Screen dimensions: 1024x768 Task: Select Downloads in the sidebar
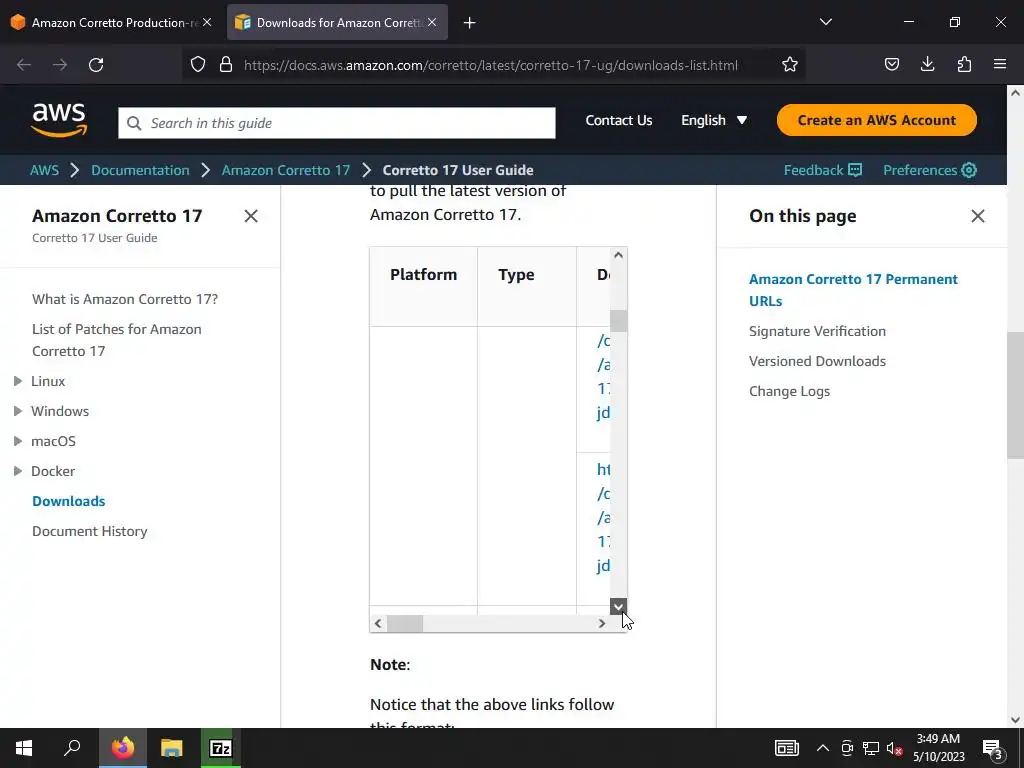pos(69,501)
